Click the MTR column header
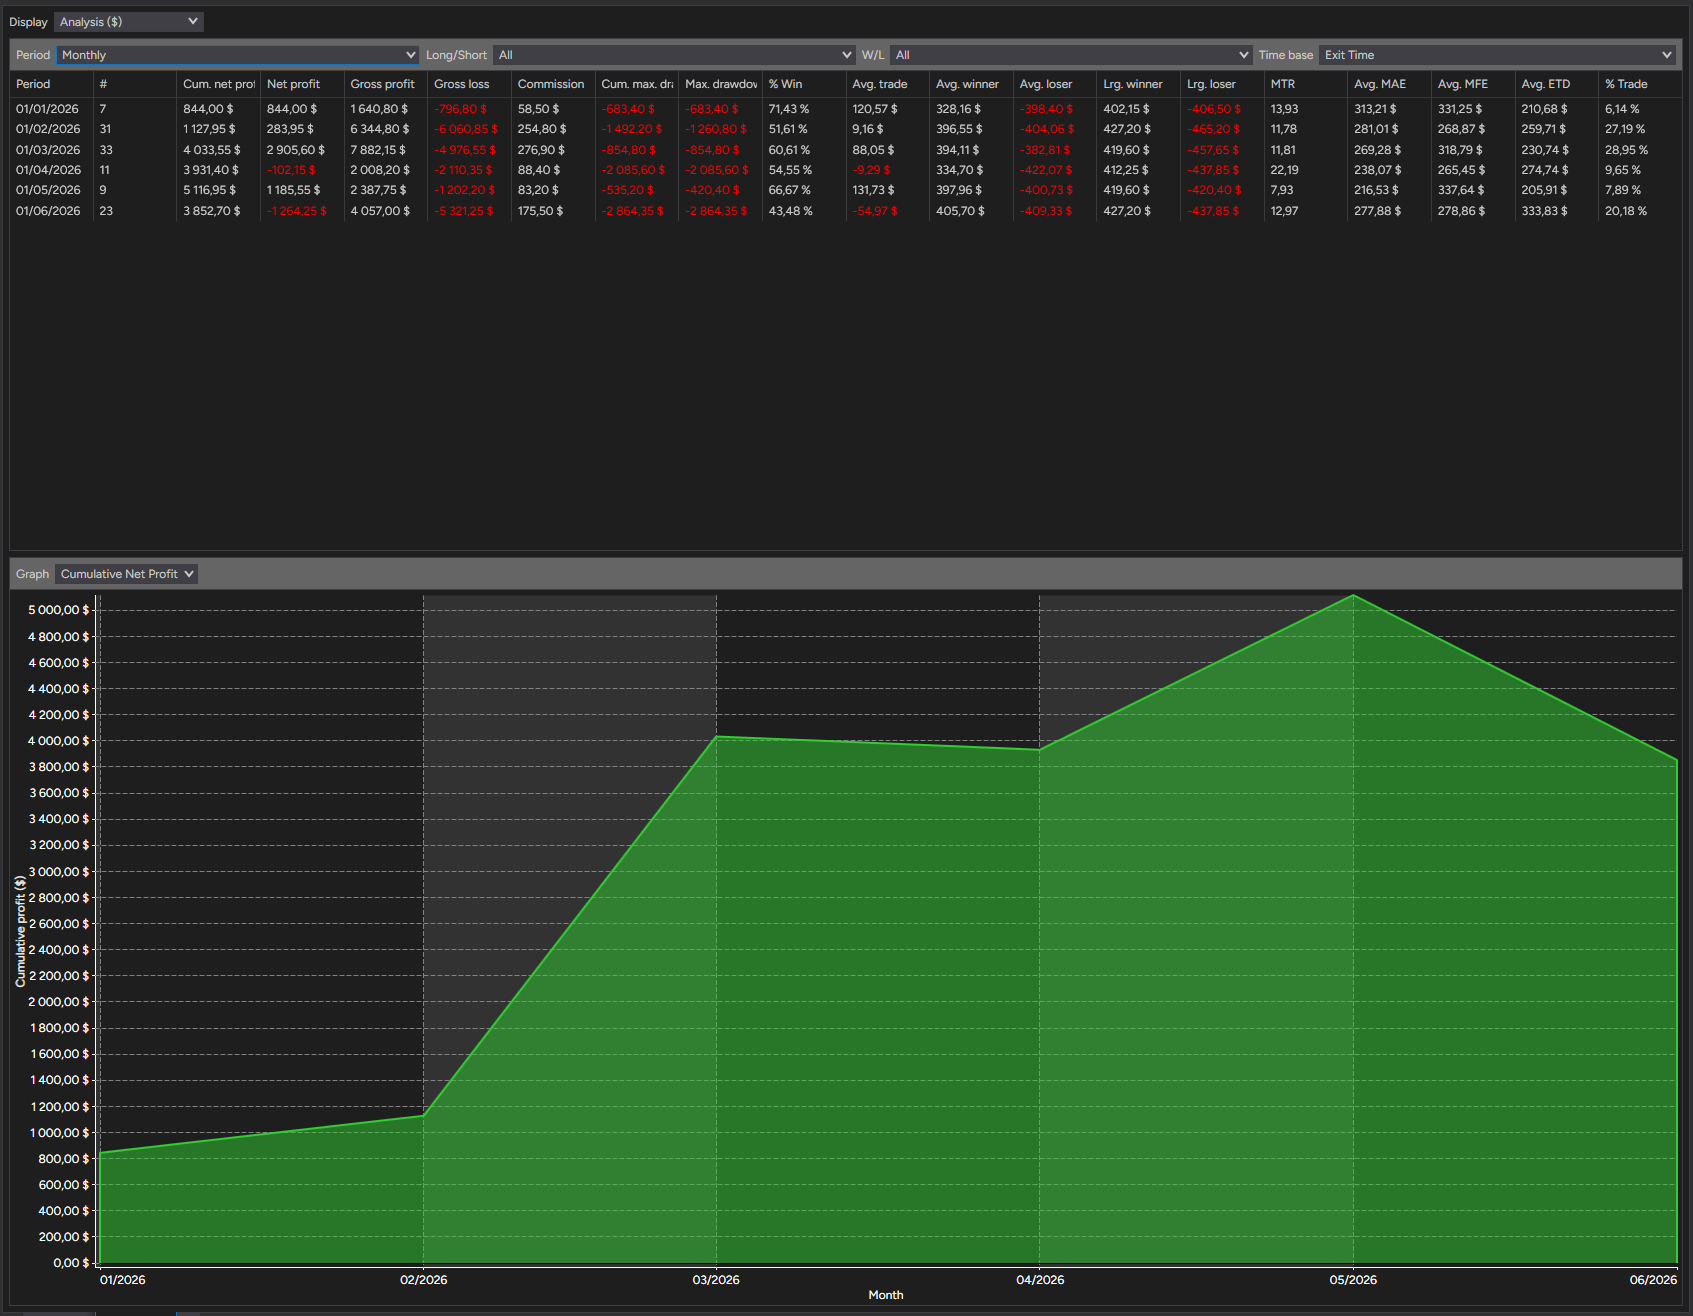Image resolution: width=1693 pixels, height=1316 pixels. click(x=1306, y=84)
